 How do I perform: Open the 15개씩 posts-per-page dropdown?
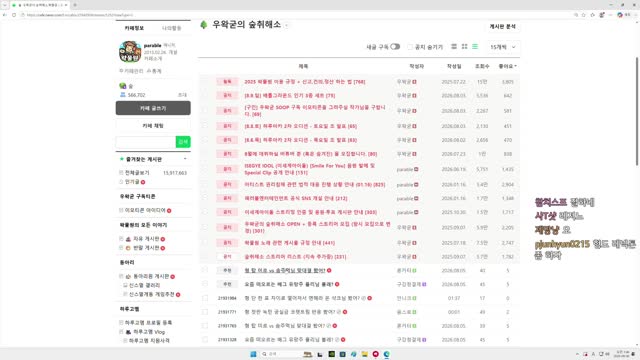[x=503, y=47]
